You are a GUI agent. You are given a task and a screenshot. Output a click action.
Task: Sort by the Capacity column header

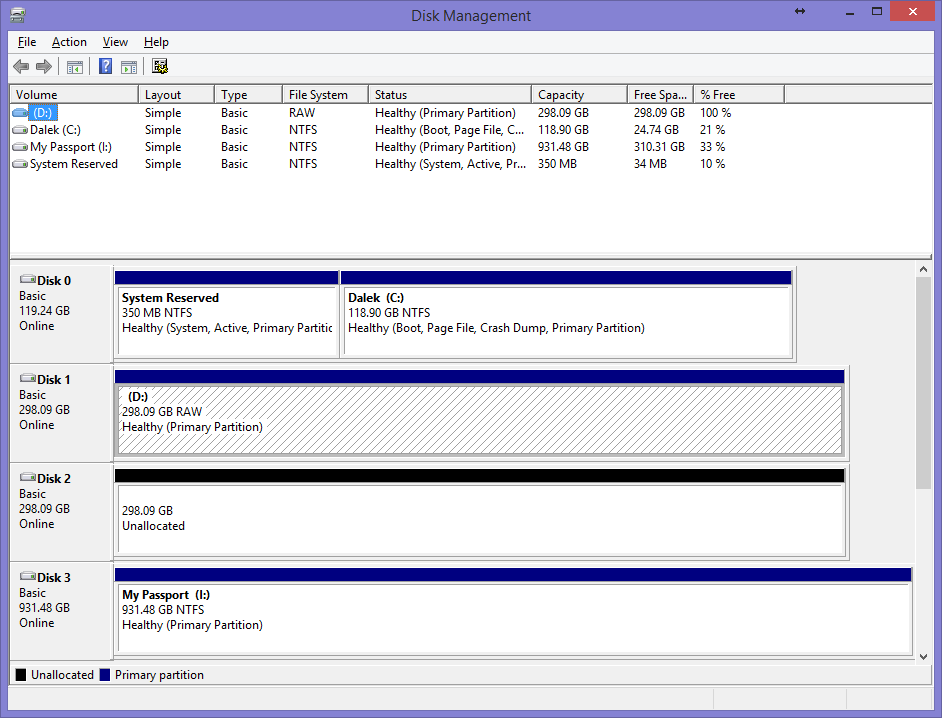point(580,95)
